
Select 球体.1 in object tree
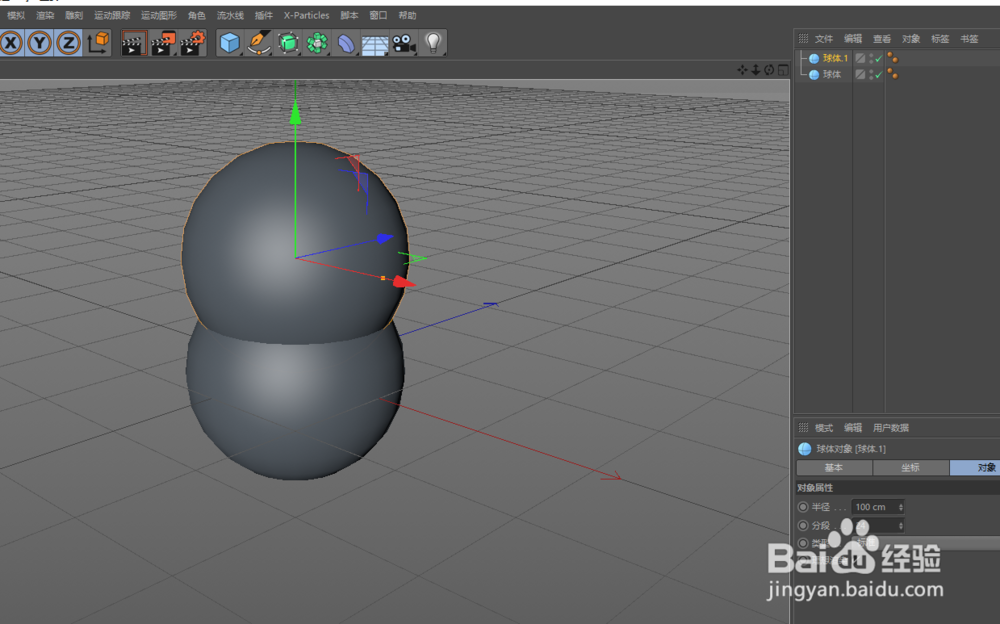tap(835, 58)
